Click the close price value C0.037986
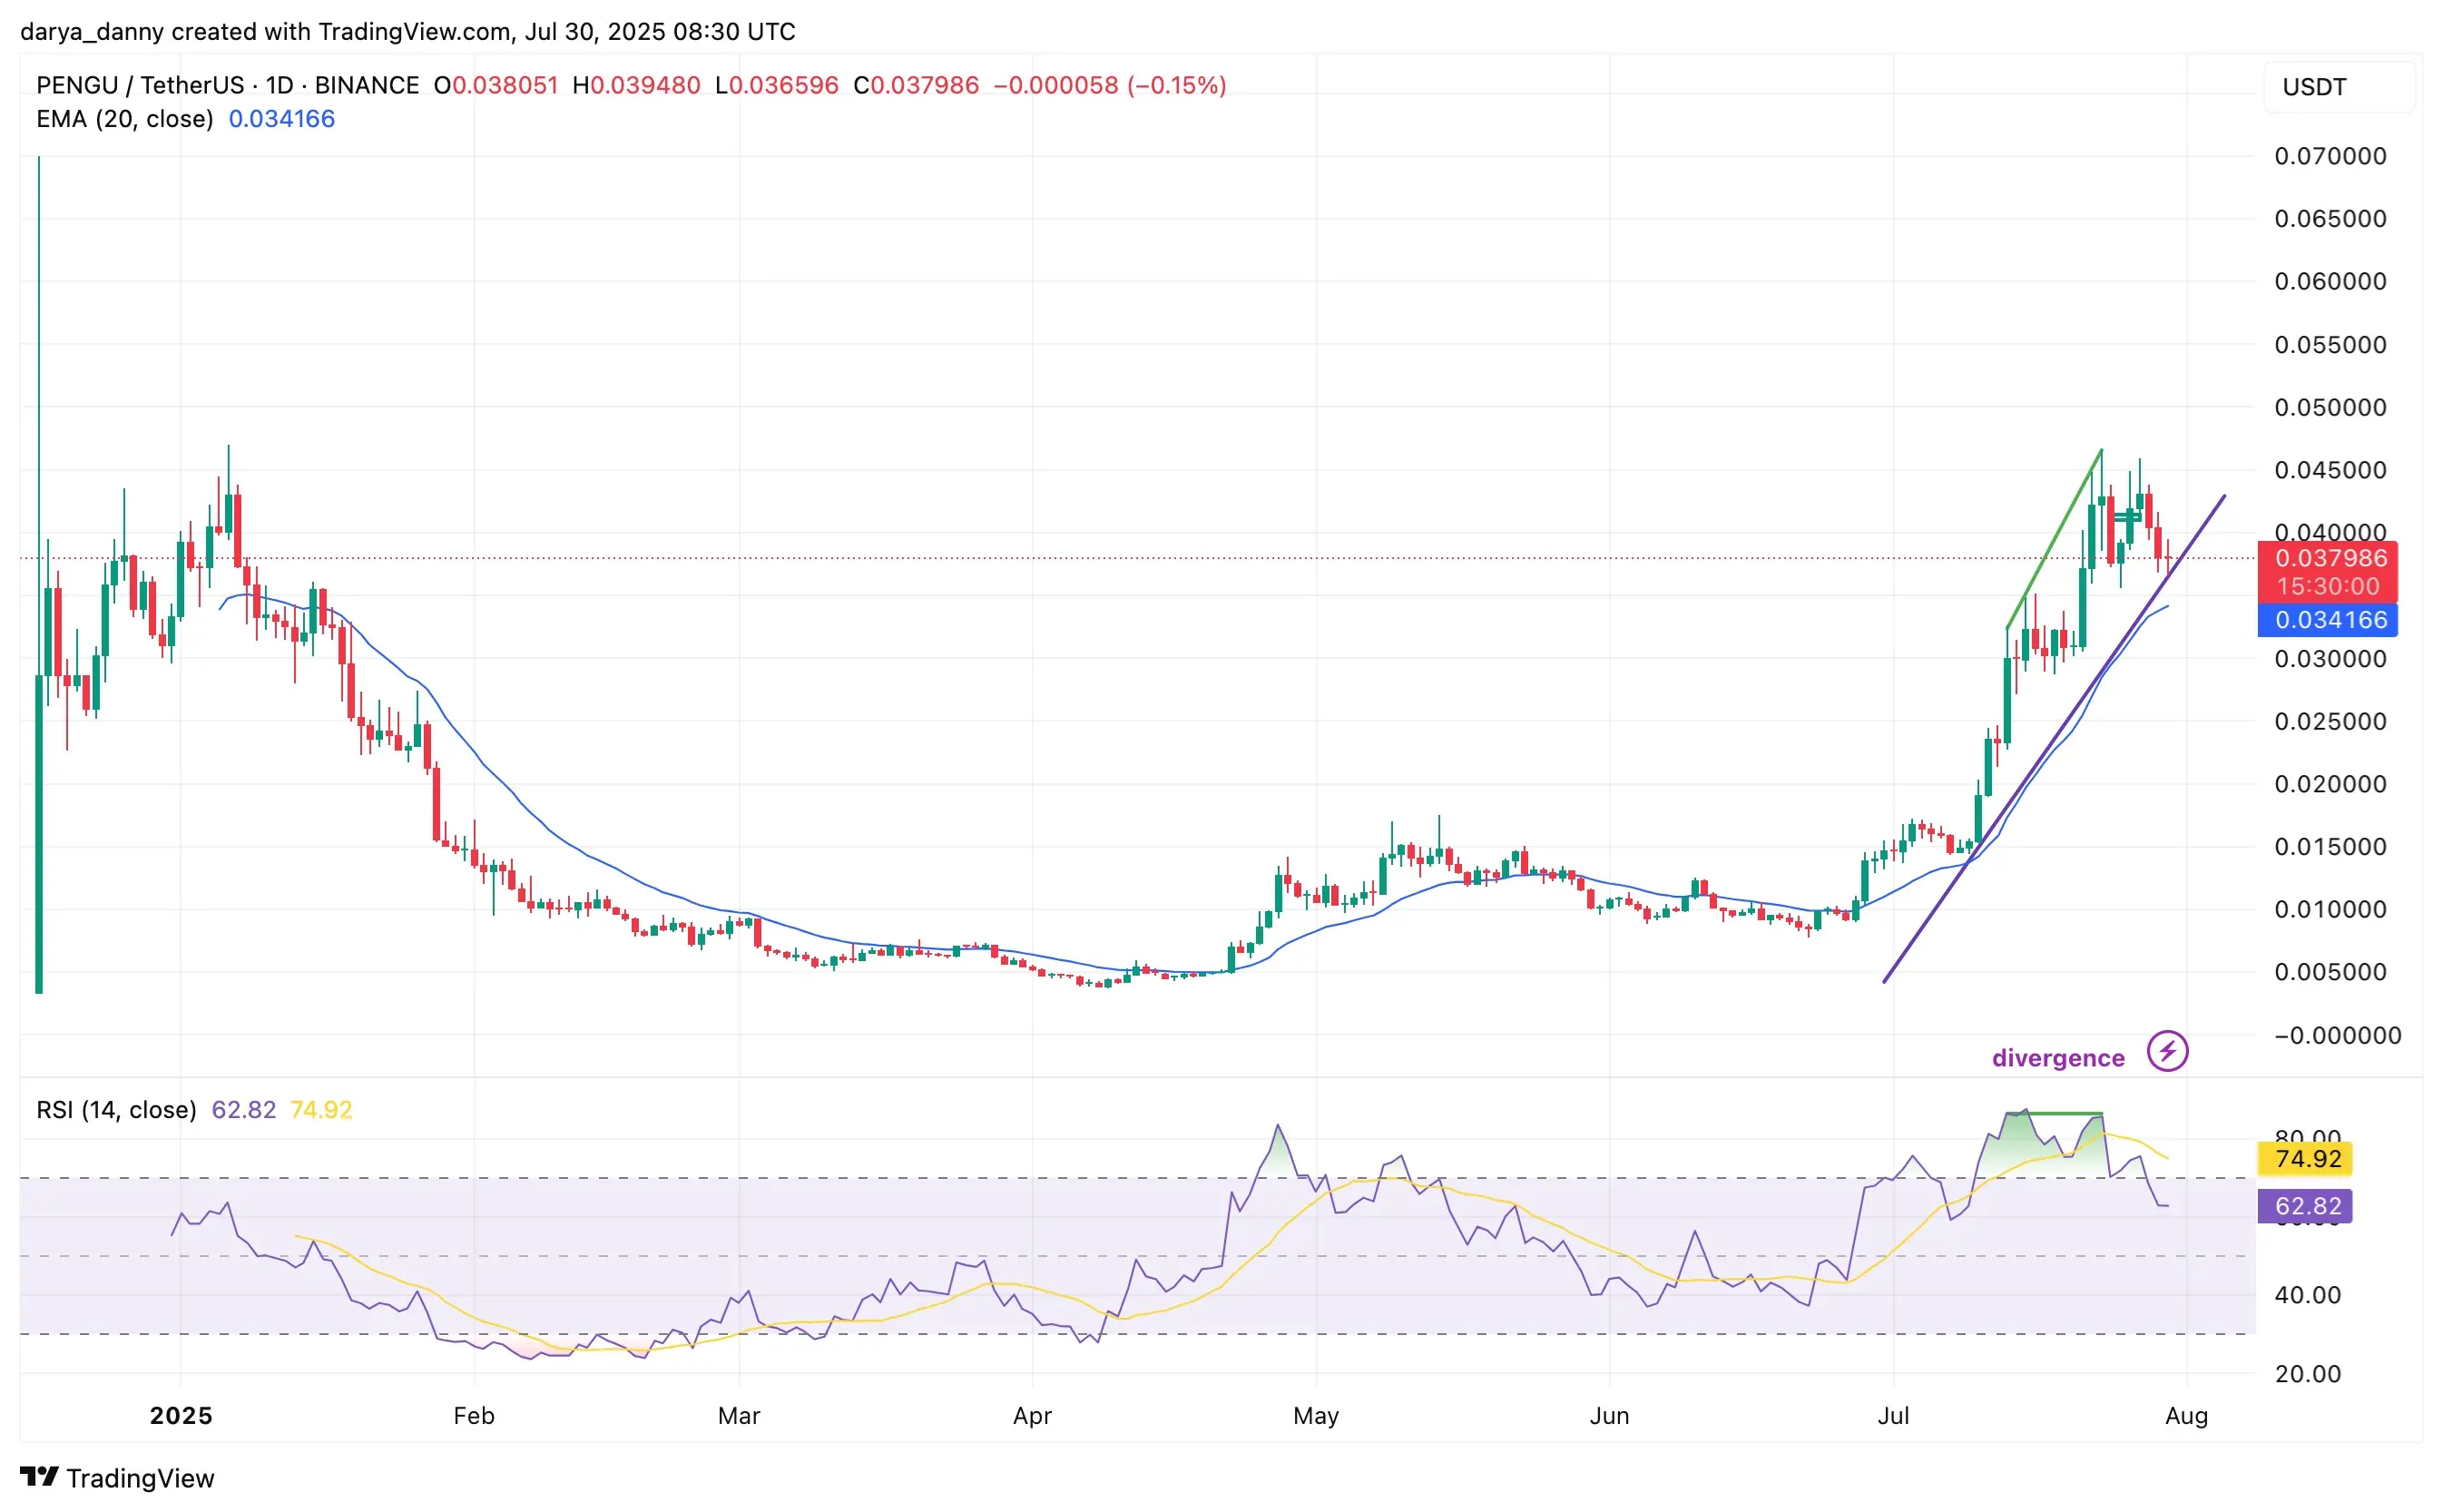This screenshot has width=2443, height=1512. pos(916,85)
